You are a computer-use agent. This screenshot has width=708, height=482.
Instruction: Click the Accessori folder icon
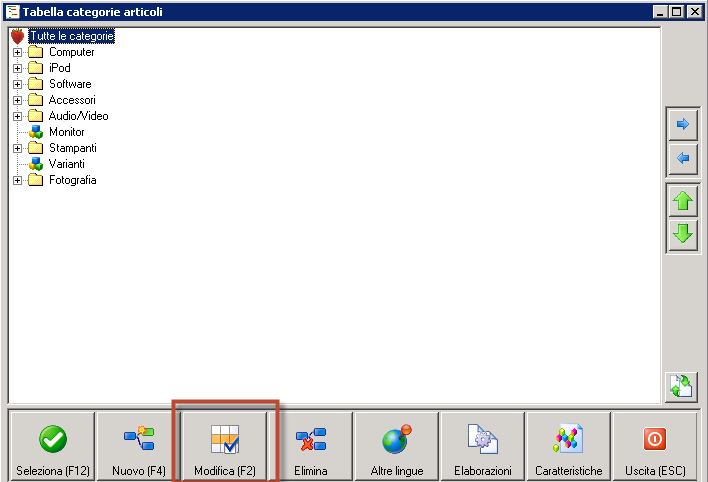pos(35,100)
